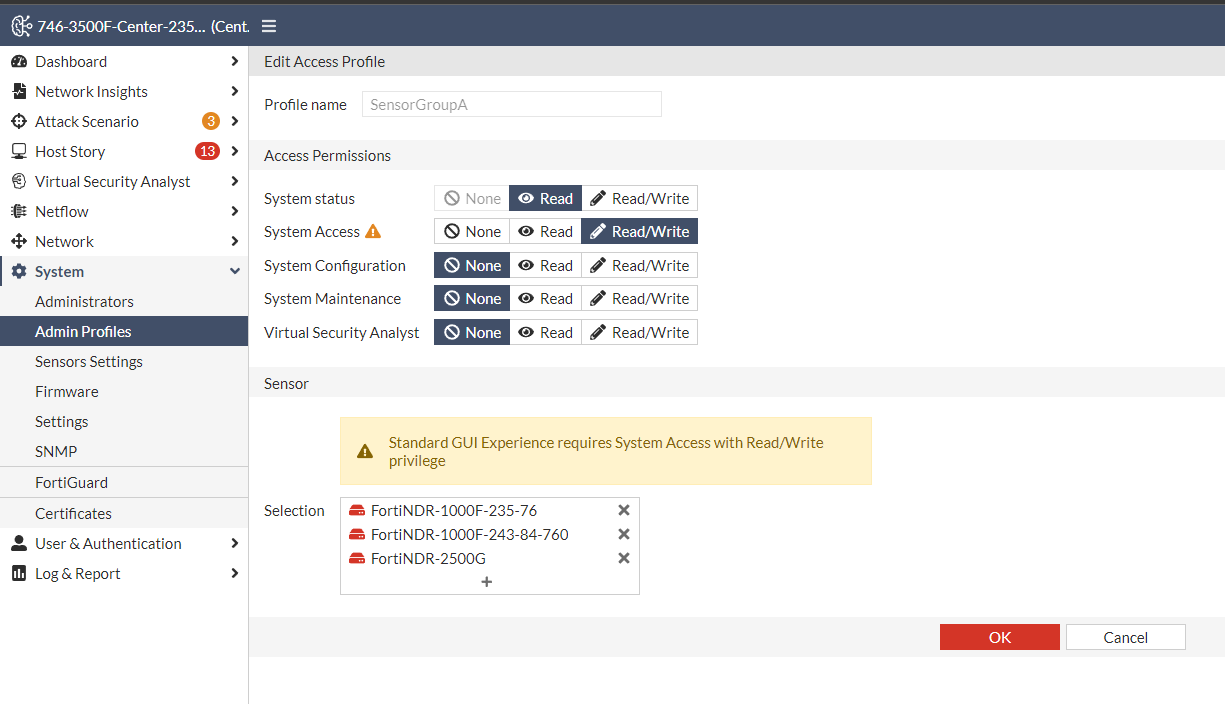
Task: Click the Netflow icon in sidebar
Action: pyautogui.click(x=18, y=211)
